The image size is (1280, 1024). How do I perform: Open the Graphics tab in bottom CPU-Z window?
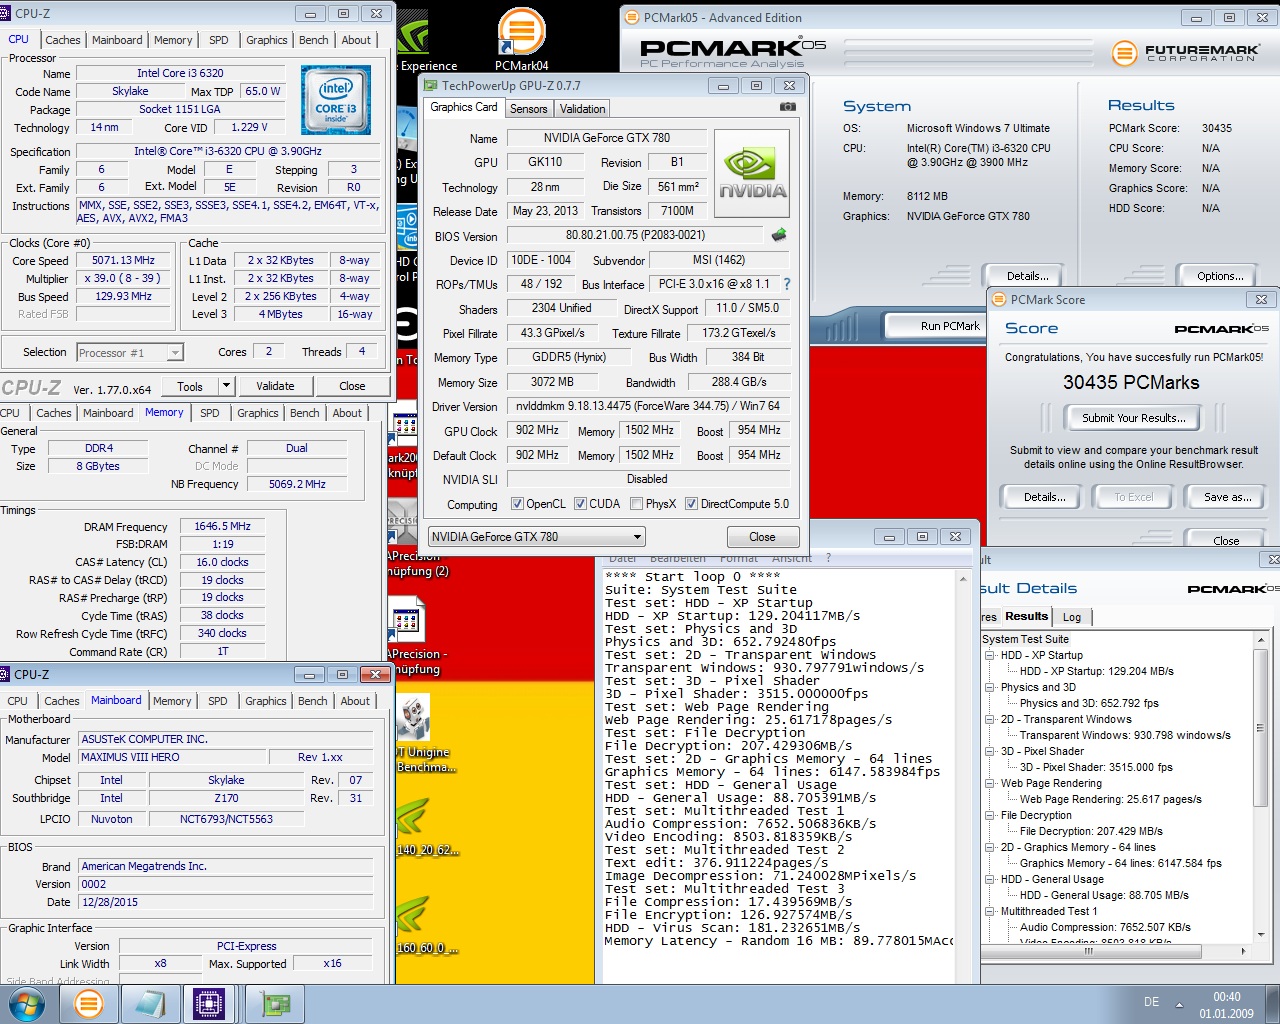click(x=266, y=701)
